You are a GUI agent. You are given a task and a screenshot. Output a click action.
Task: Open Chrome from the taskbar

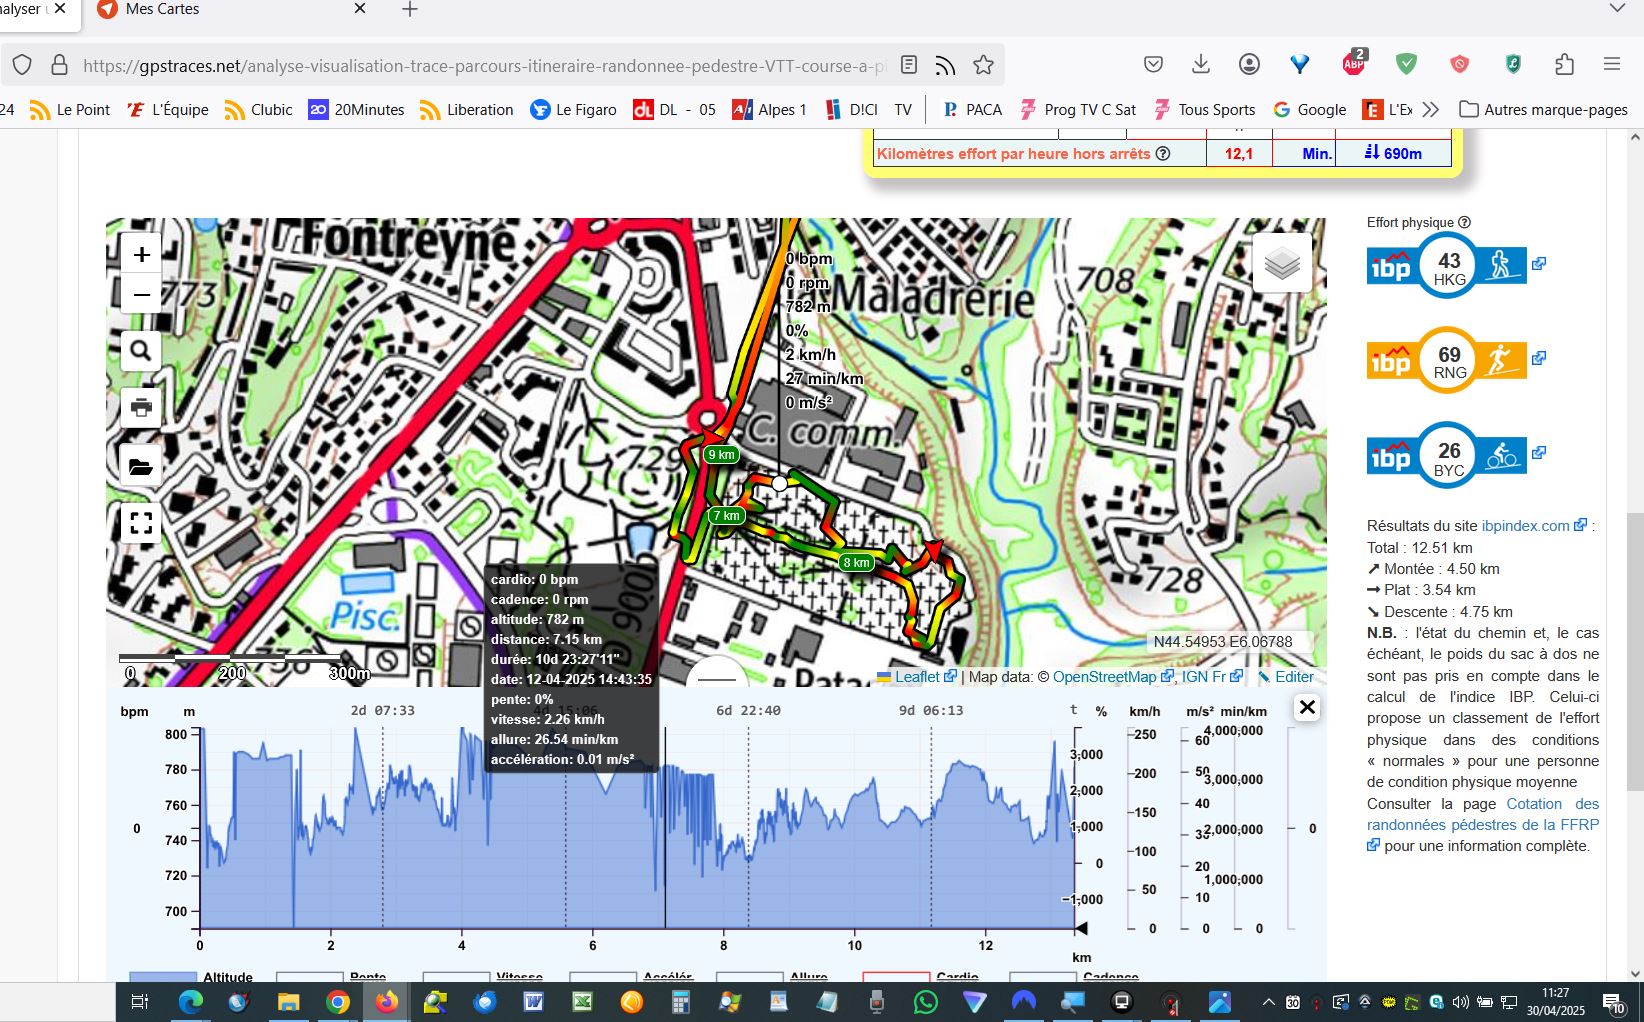[x=338, y=1001]
